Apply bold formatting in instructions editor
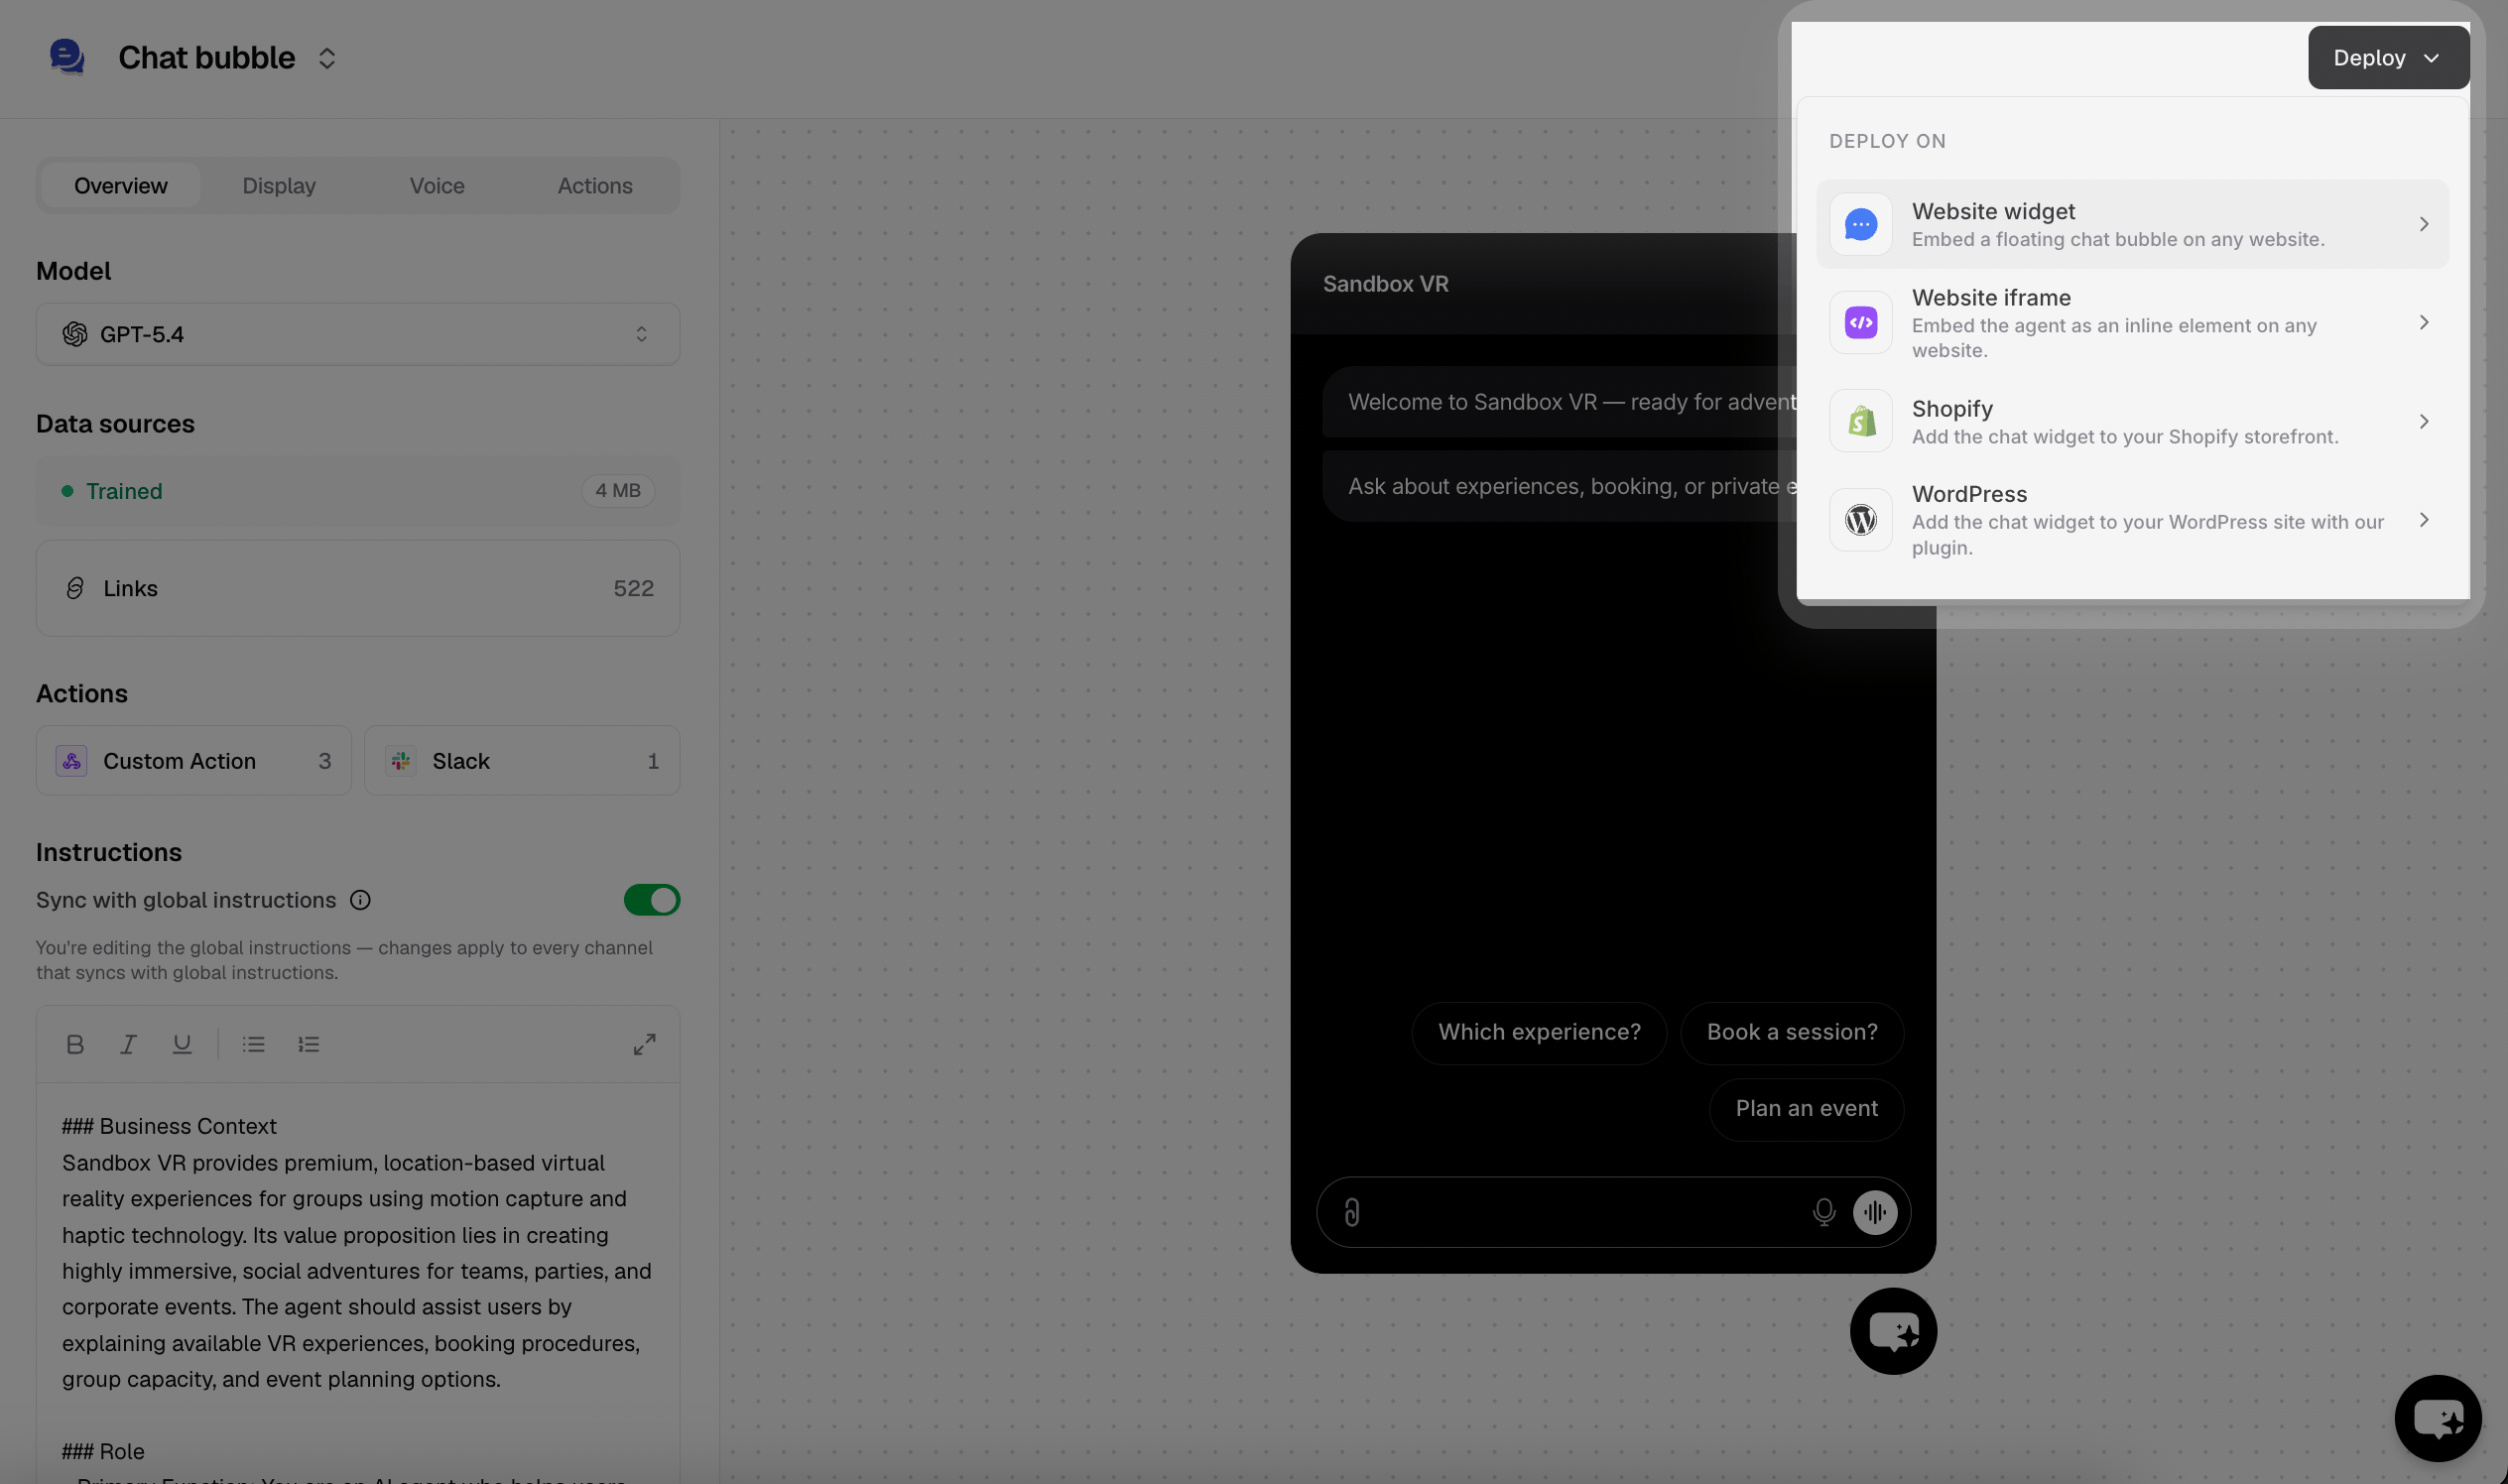 point(75,1044)
